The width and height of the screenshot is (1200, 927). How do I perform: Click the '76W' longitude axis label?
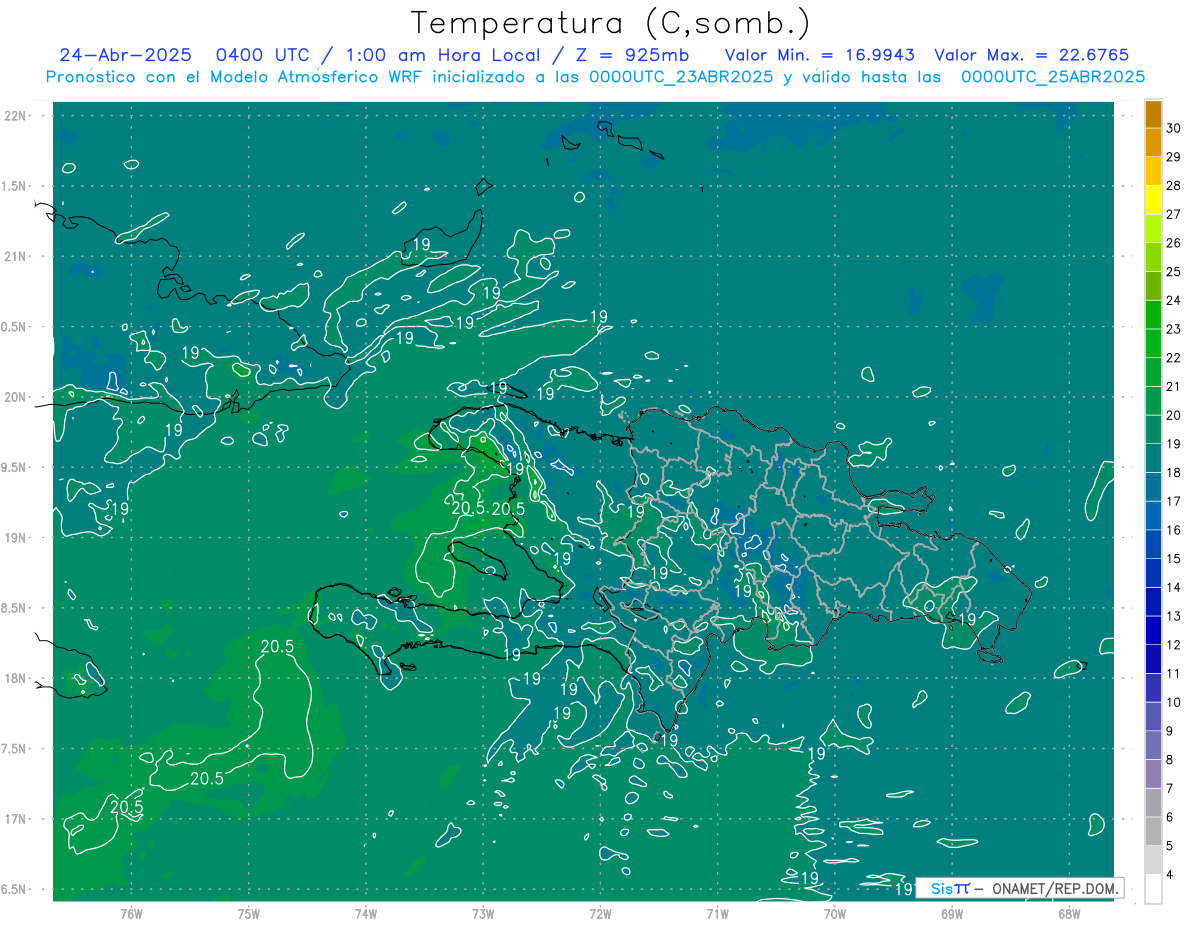(131, 914)
